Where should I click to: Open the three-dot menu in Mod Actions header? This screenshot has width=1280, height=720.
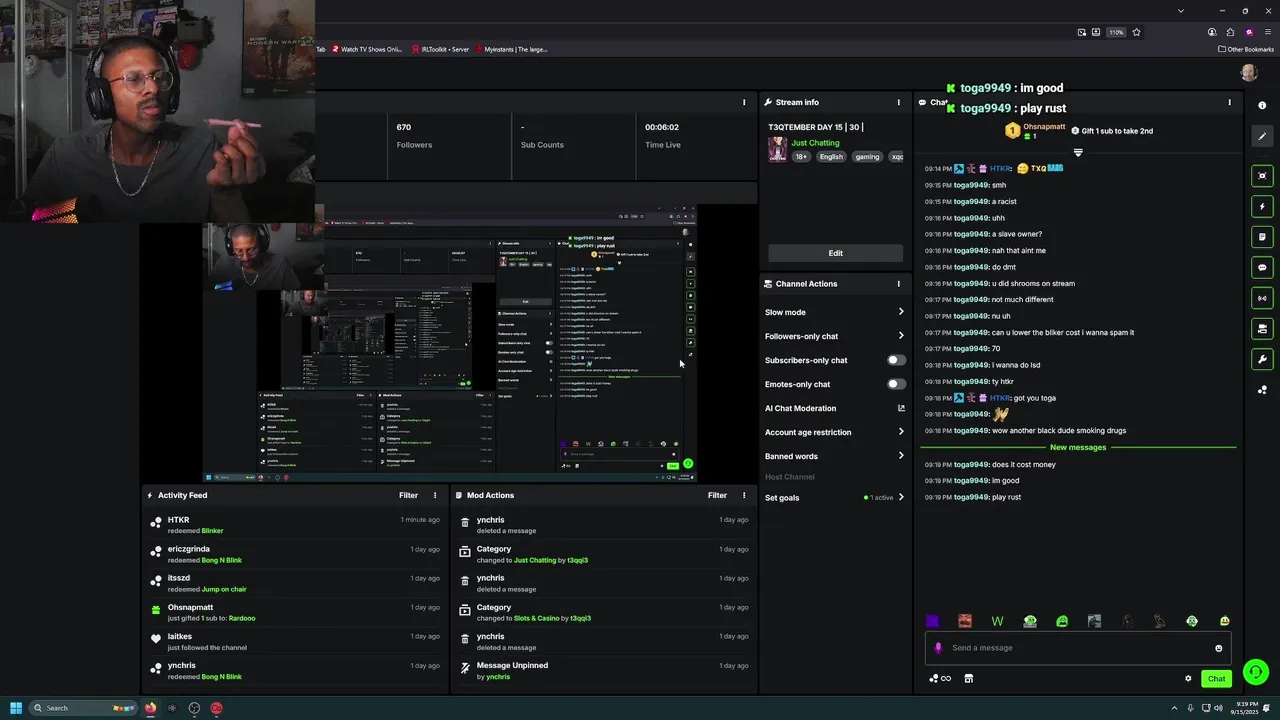coord(743,495)
